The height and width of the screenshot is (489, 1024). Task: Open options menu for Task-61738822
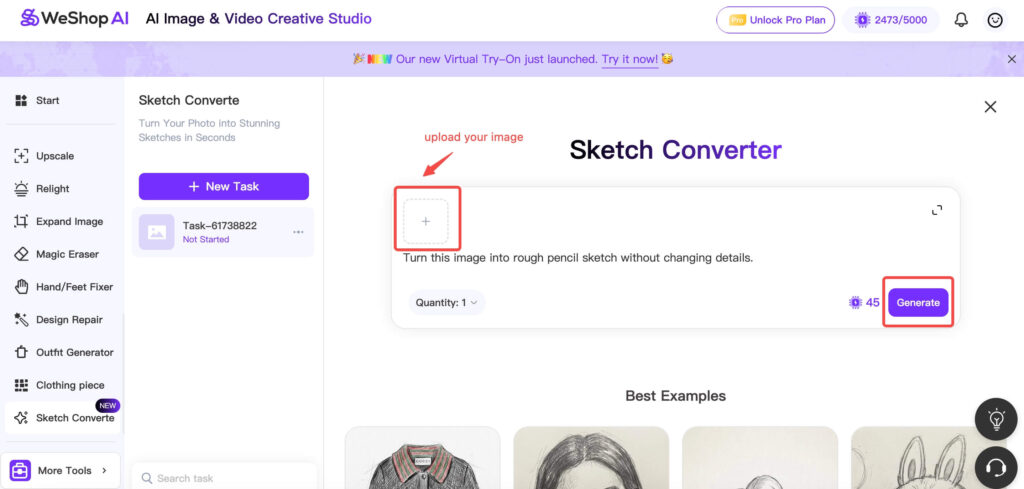pyautogui.click(x=298, y=232)
